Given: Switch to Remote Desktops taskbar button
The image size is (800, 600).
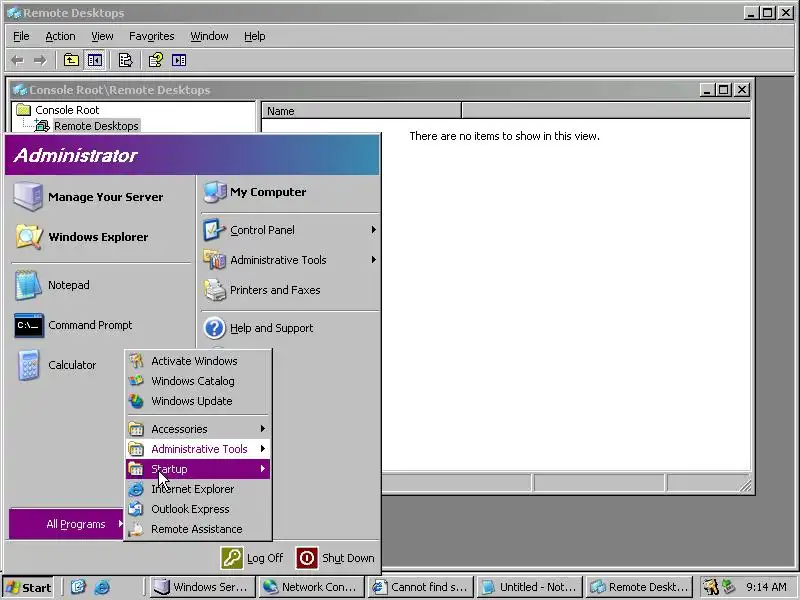Looking at the screenshot, I should pyautogui.click(x=639, y=587).
